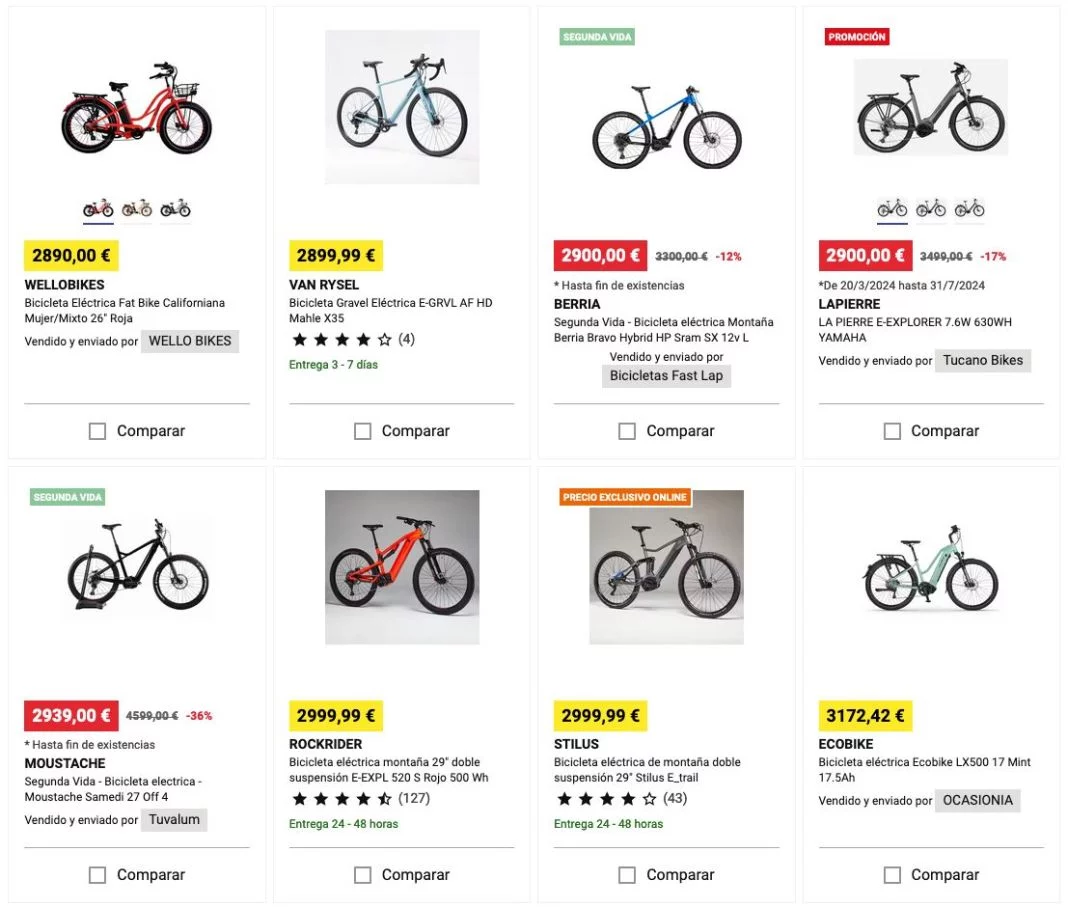Toggle Comparar for the Ecobike LX500
Viewport: 1068px width, 907px height.
click(892, 875)
